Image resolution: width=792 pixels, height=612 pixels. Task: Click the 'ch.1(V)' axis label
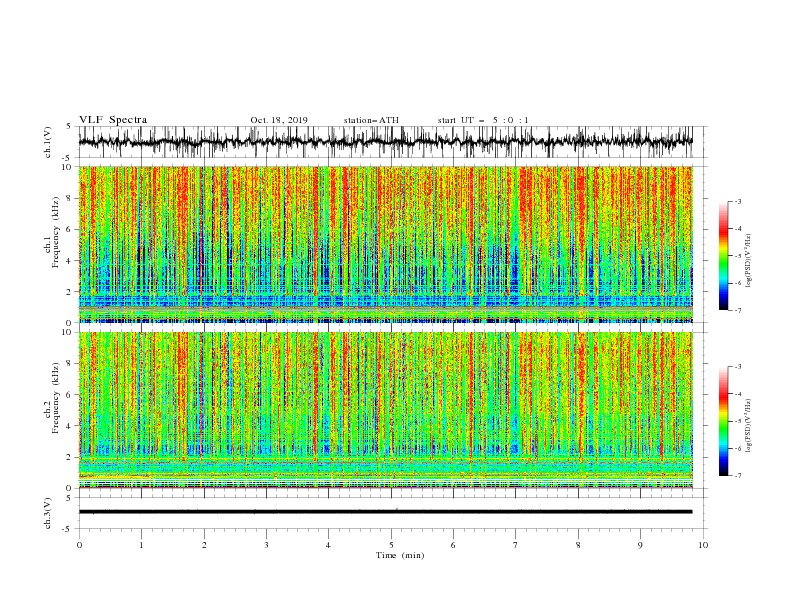48,142
